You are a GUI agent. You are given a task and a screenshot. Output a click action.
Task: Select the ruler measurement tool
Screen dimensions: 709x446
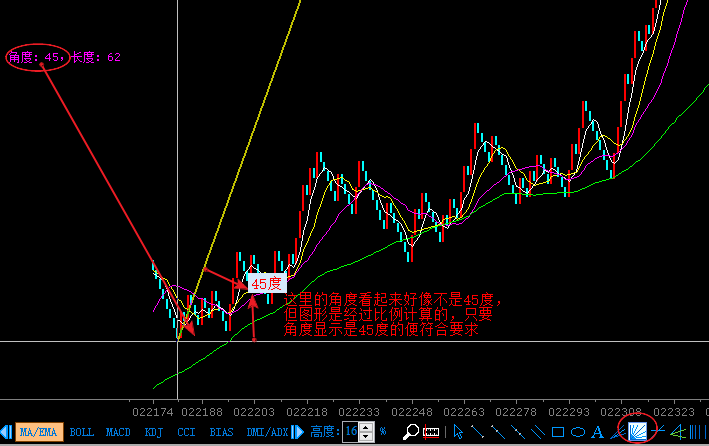point(432,432)
